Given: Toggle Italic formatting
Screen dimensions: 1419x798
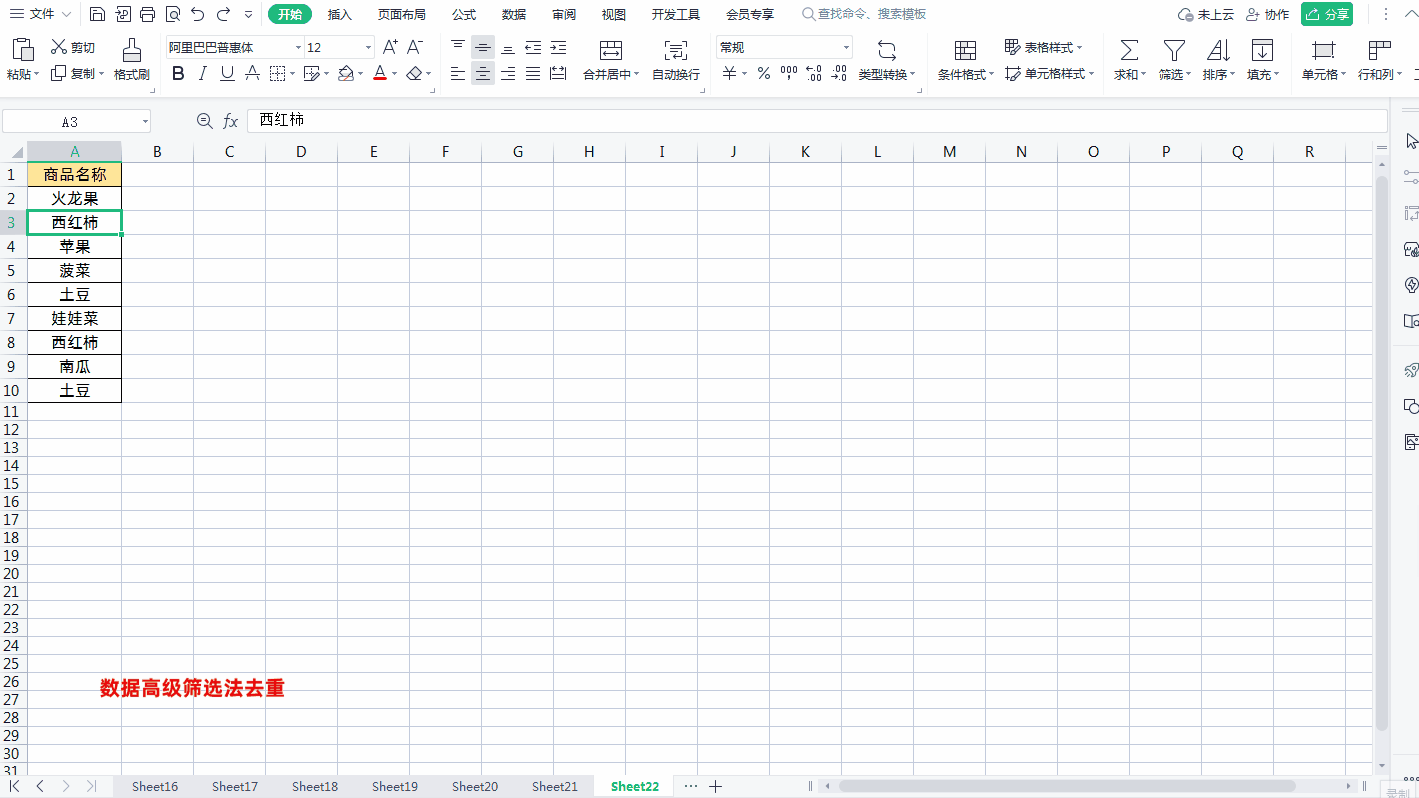Looking at the screenshot, I should 203,73.
